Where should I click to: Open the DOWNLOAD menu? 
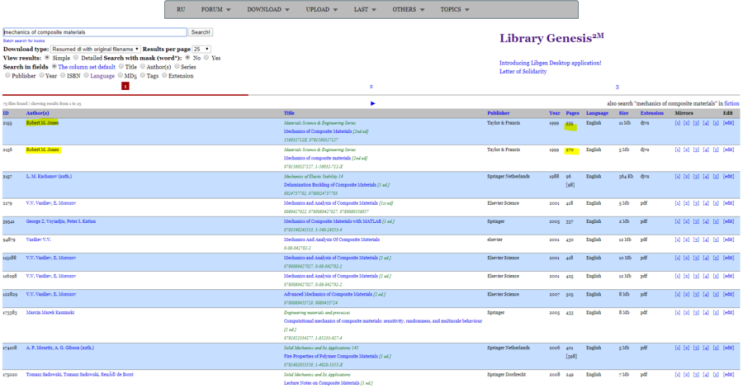point(268,9)
